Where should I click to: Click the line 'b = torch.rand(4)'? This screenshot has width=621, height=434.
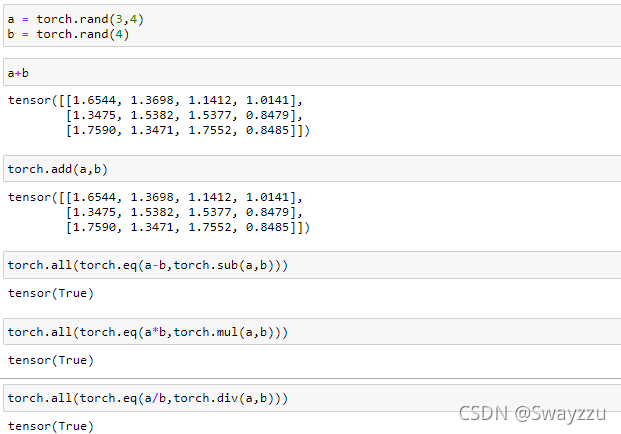pos(68,35)
